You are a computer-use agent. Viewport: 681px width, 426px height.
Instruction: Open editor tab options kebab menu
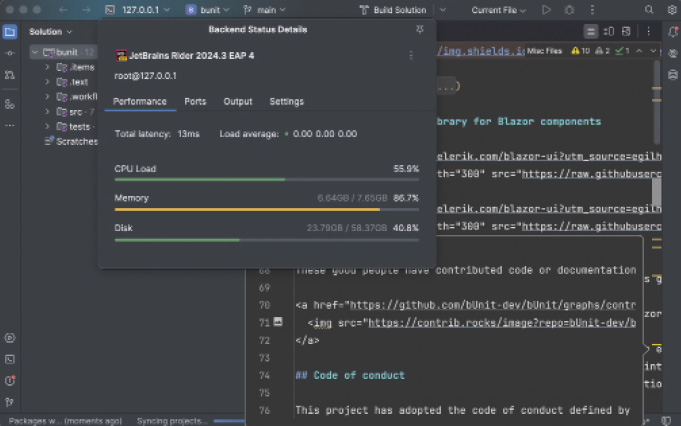pos(648,31)
